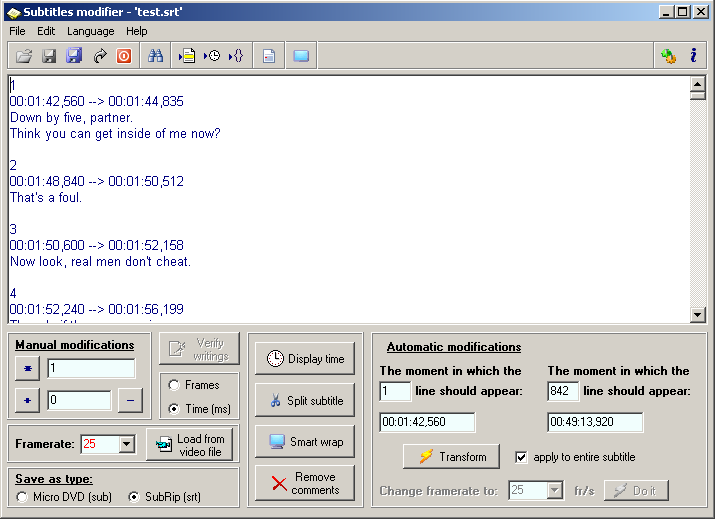Click the curved arrow redo icon
The height and width of the screenshot is (519, 715).
tap(99, 56)
